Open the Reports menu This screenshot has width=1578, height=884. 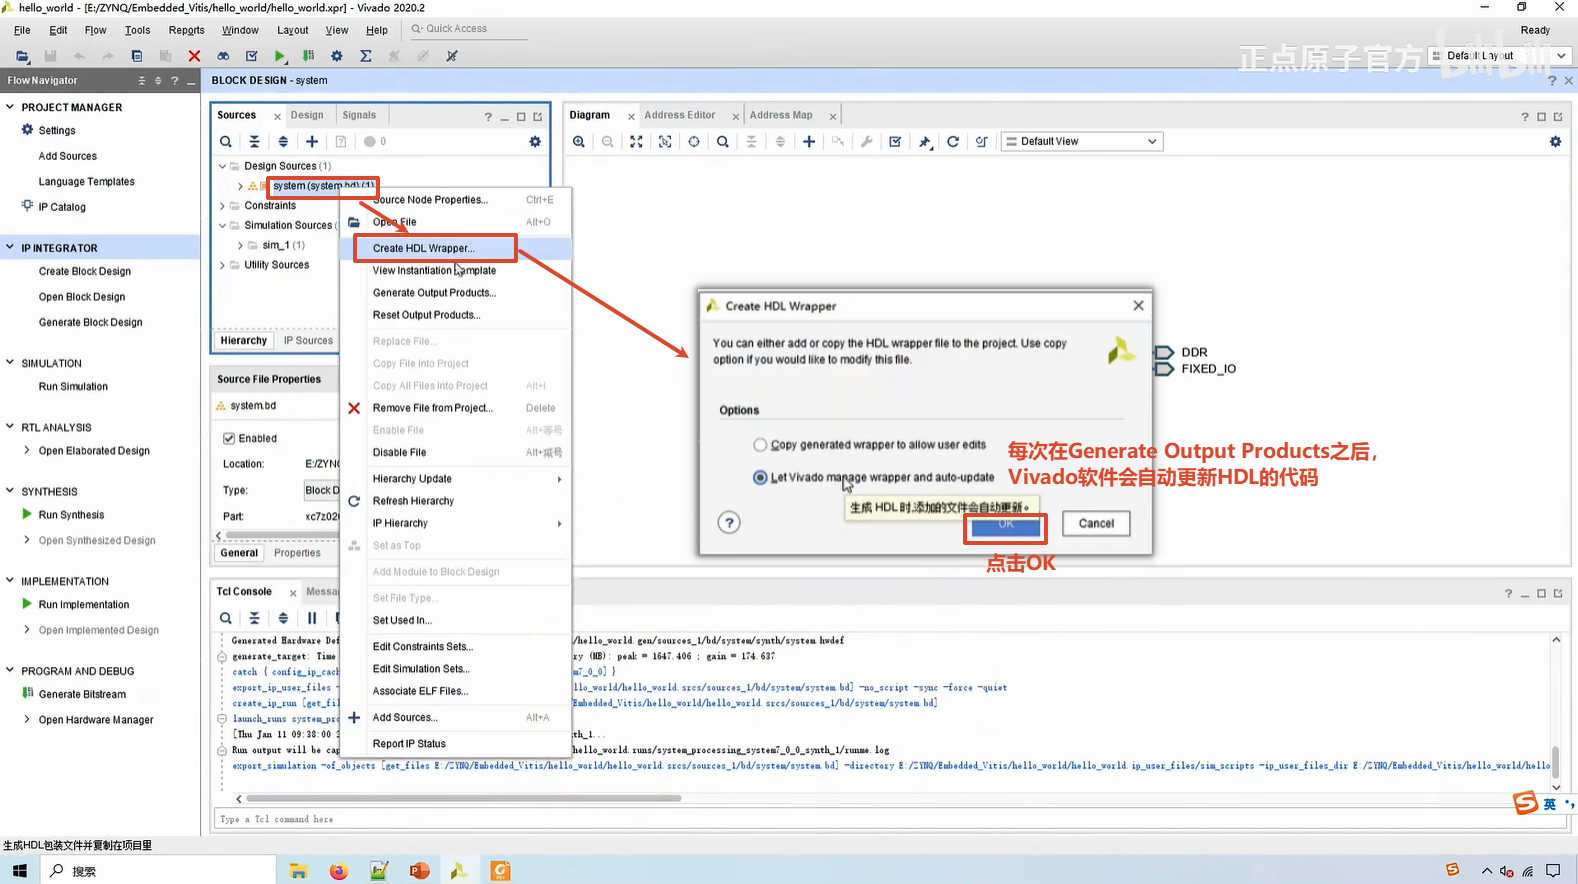pos(187,30)
